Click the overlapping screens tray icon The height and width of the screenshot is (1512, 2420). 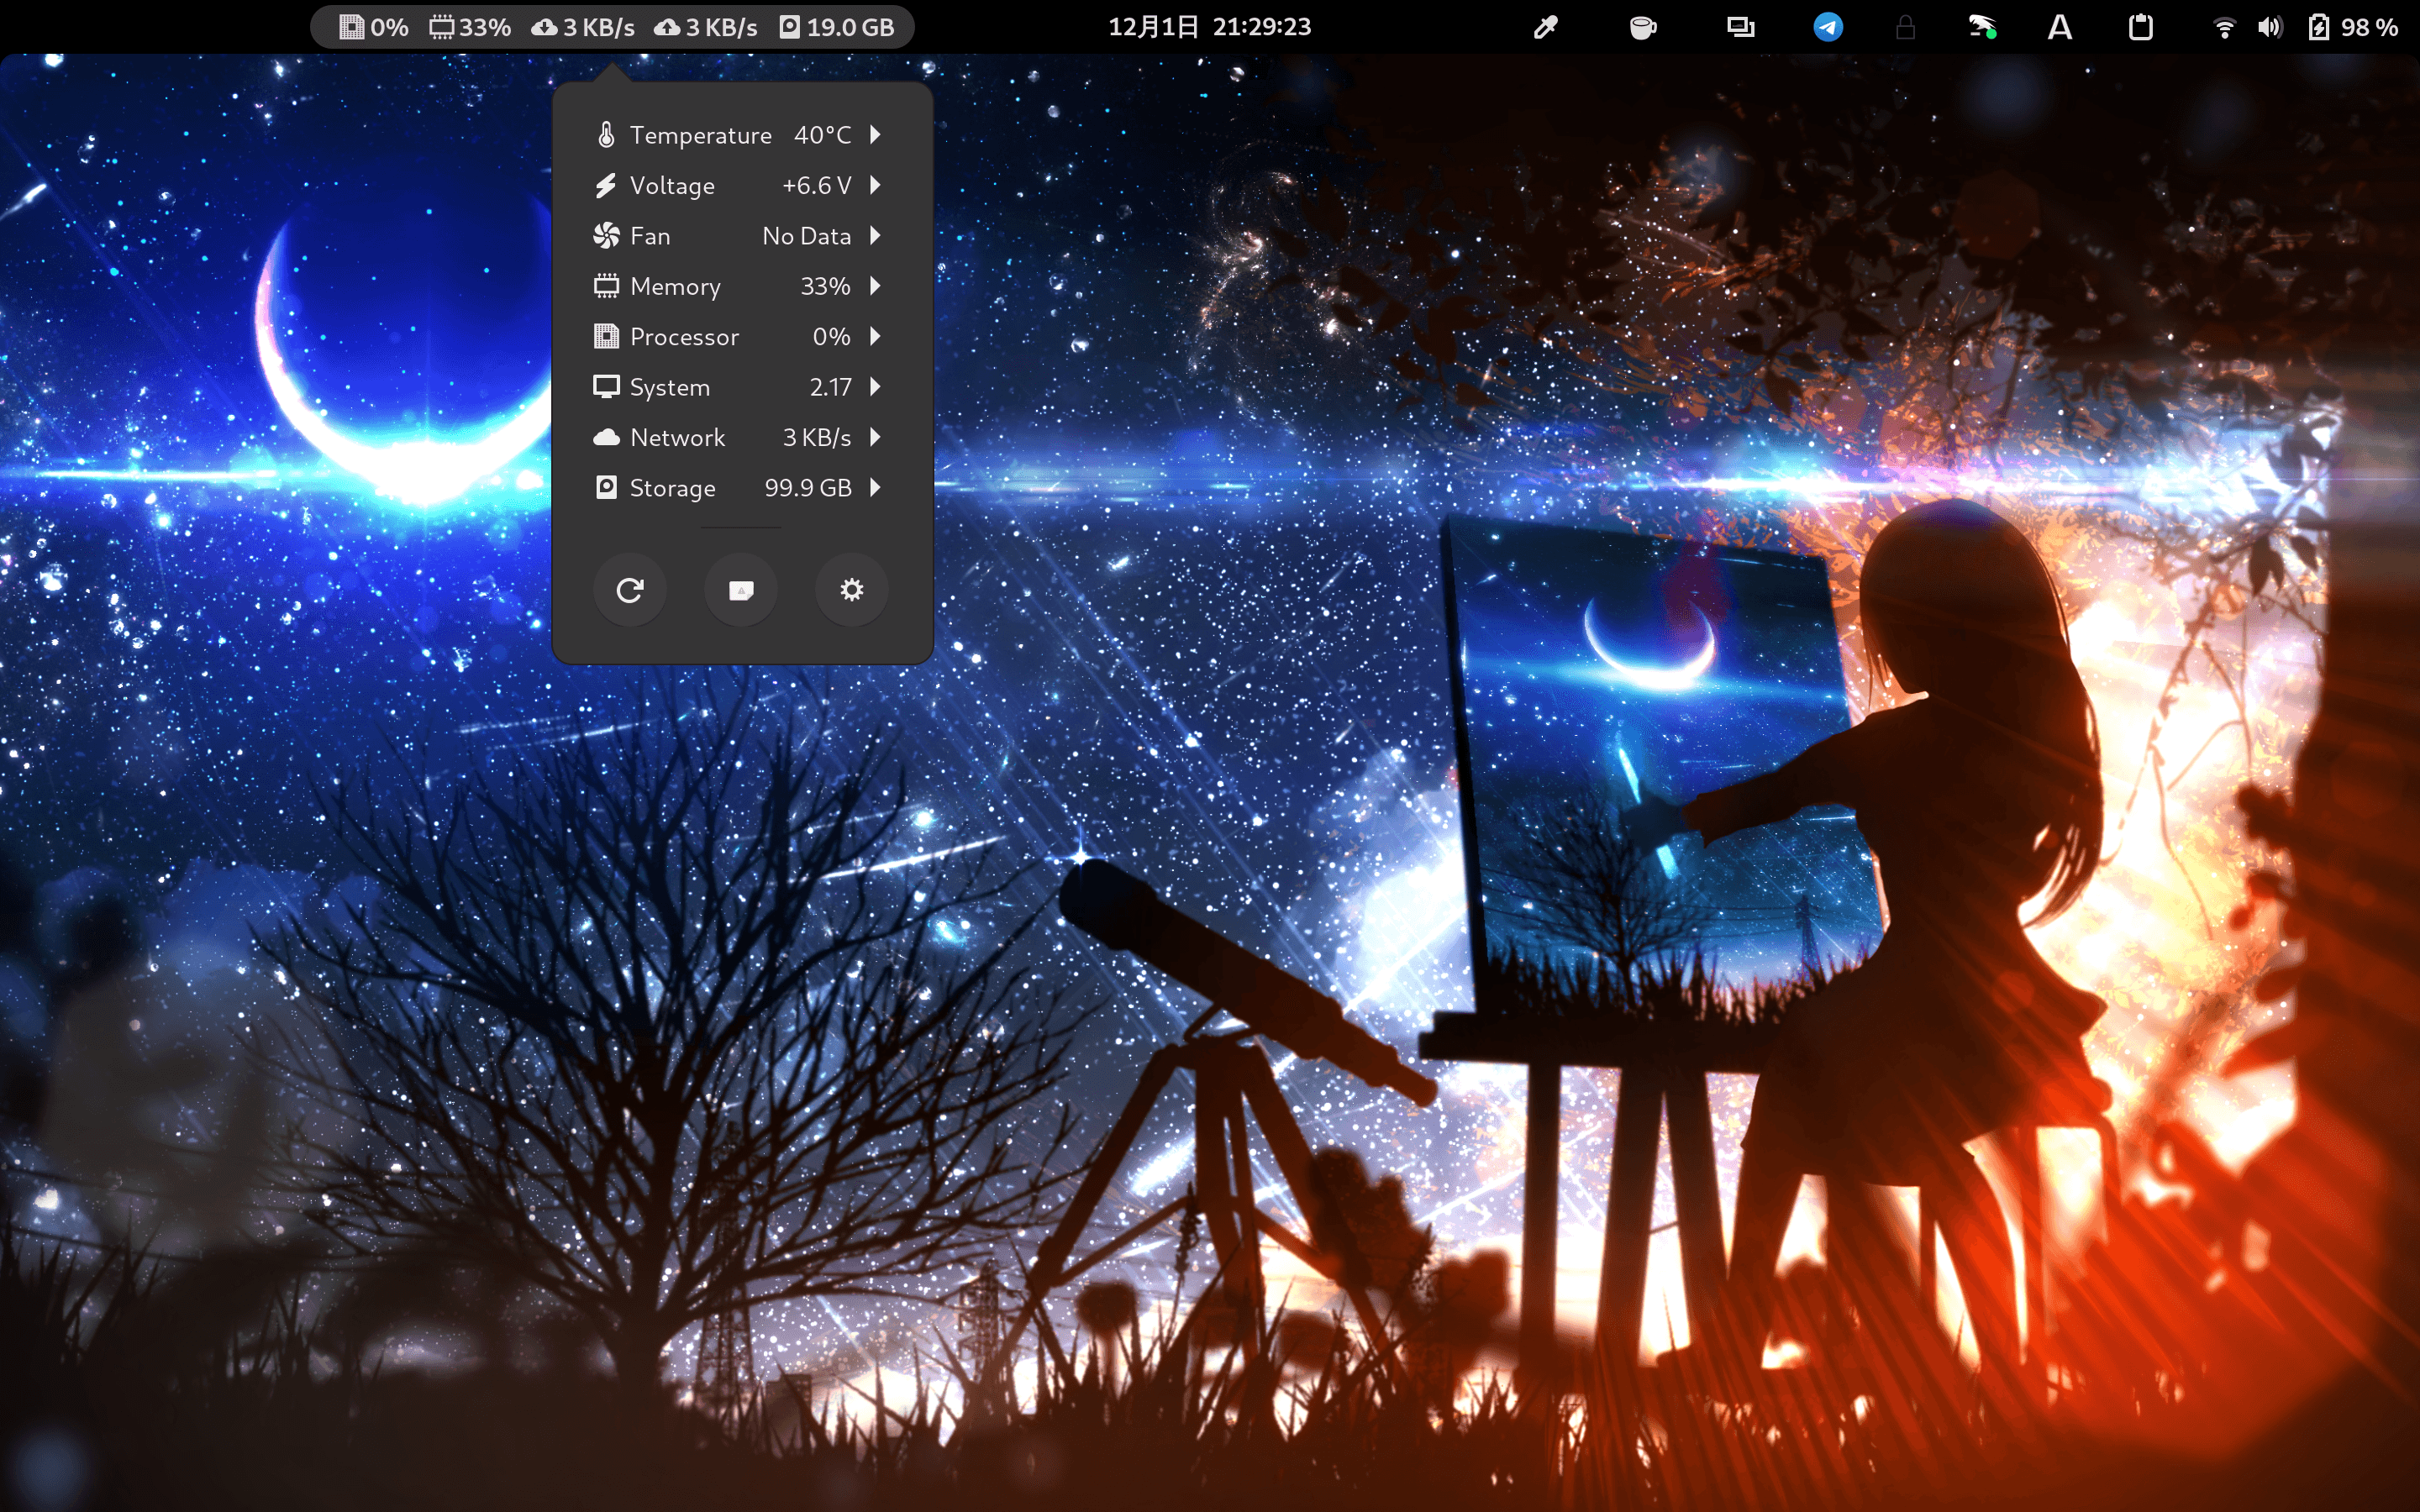point(1741,27)
